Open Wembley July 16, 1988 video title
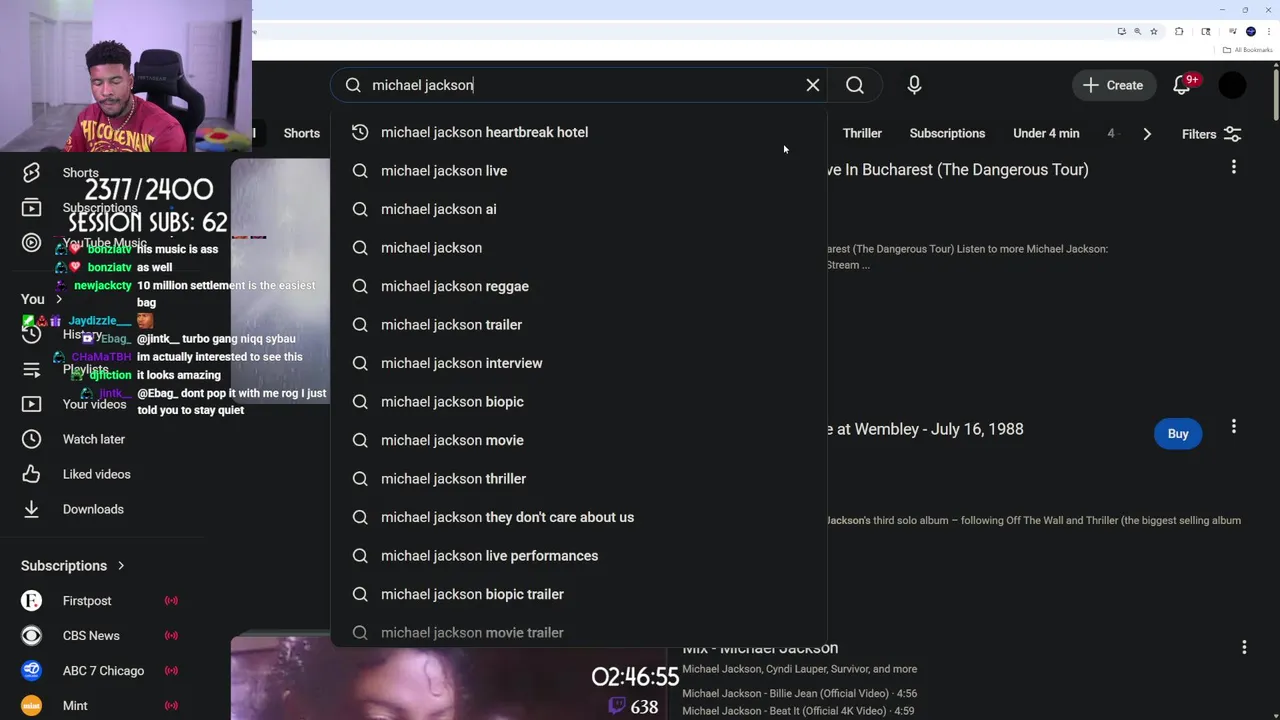1280x720 pixels. point(925,429)
